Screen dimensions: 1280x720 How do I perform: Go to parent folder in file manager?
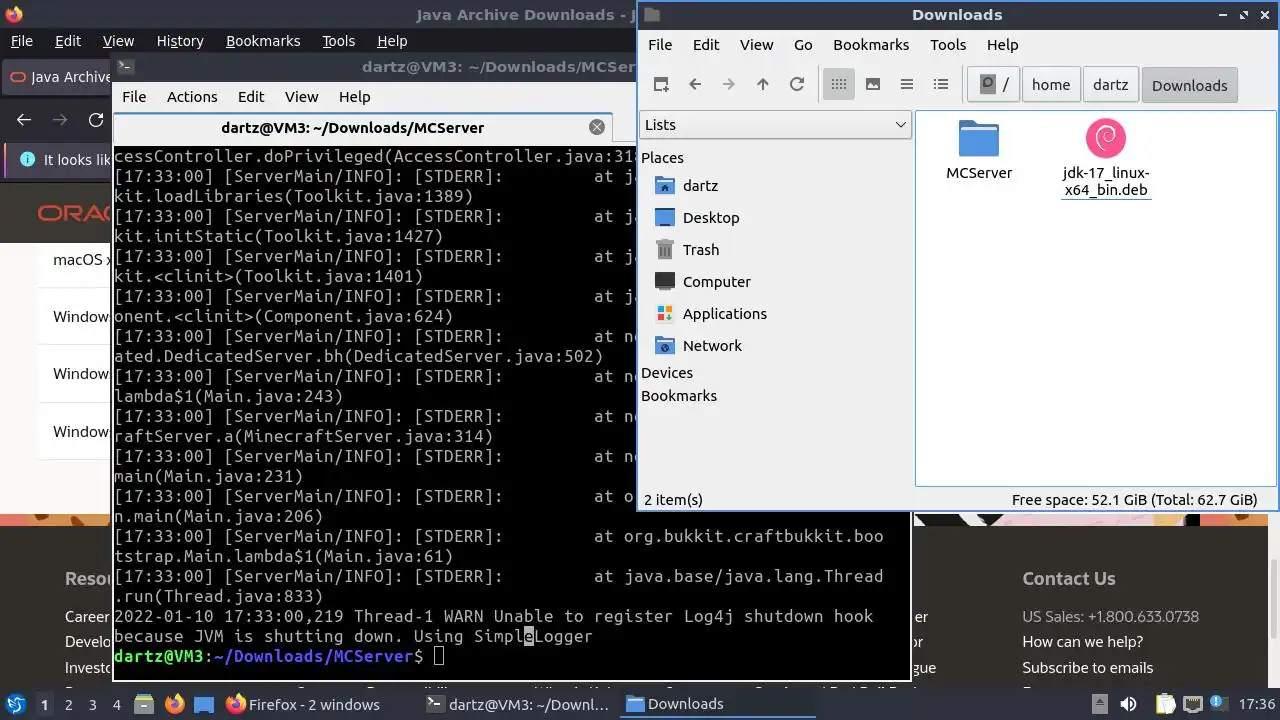pos(763,85)
